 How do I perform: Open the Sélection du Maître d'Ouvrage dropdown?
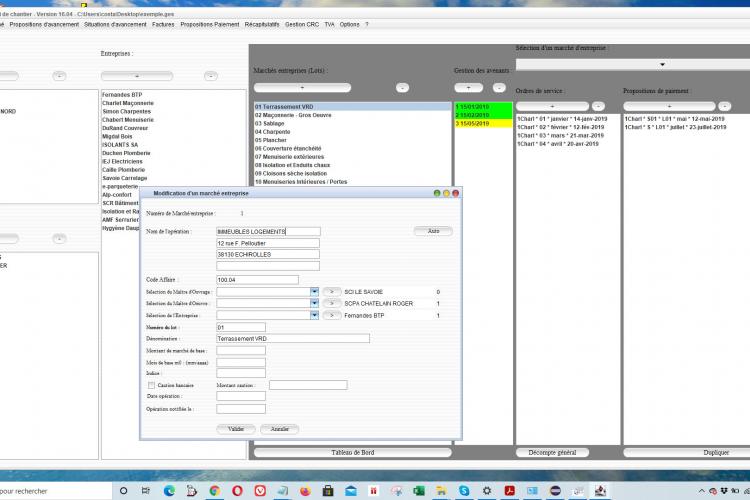[314, 291]
